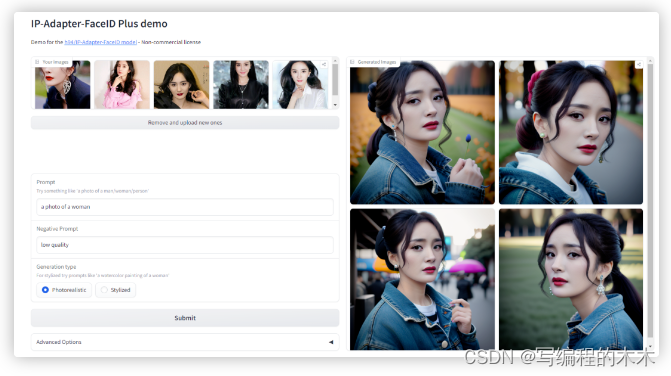Open the uploaded thumbnail with tan background

pos(181,85)
